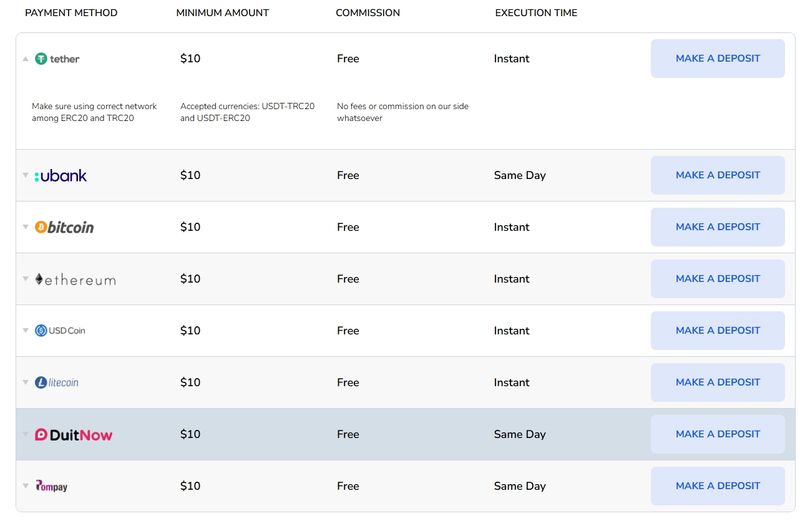This screenshot has height=524, width=800.
Task: Click the $10 minimum amount in Tether row
Action: (x=190, y=59)
